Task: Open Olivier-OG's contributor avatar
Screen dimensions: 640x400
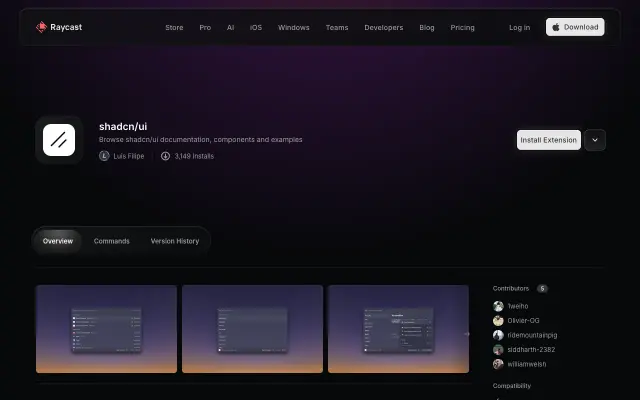Action: (498, 321)
